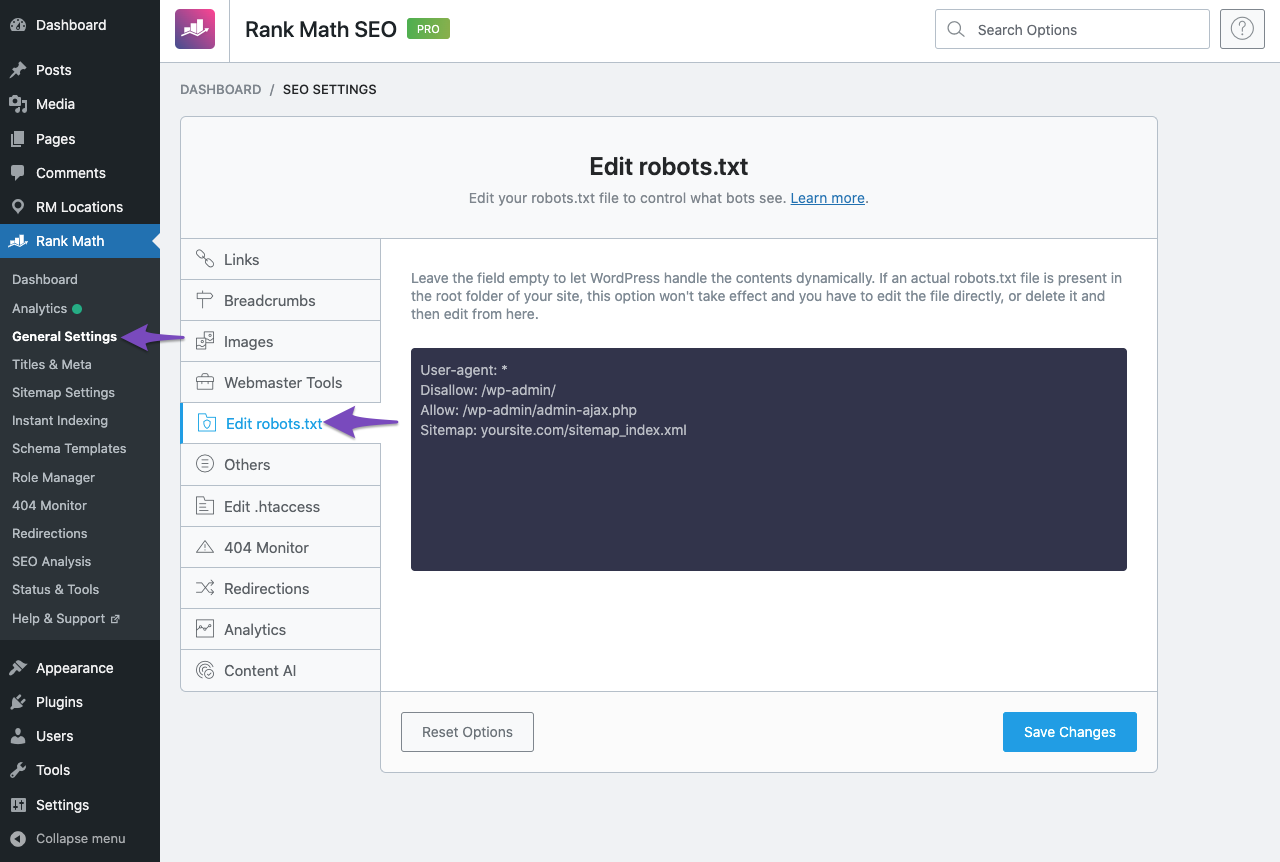Click inside the Search Options field

coord(1072,29)
